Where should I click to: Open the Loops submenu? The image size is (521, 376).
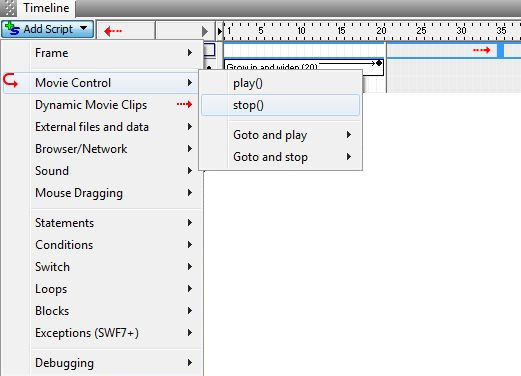[103, 289]
